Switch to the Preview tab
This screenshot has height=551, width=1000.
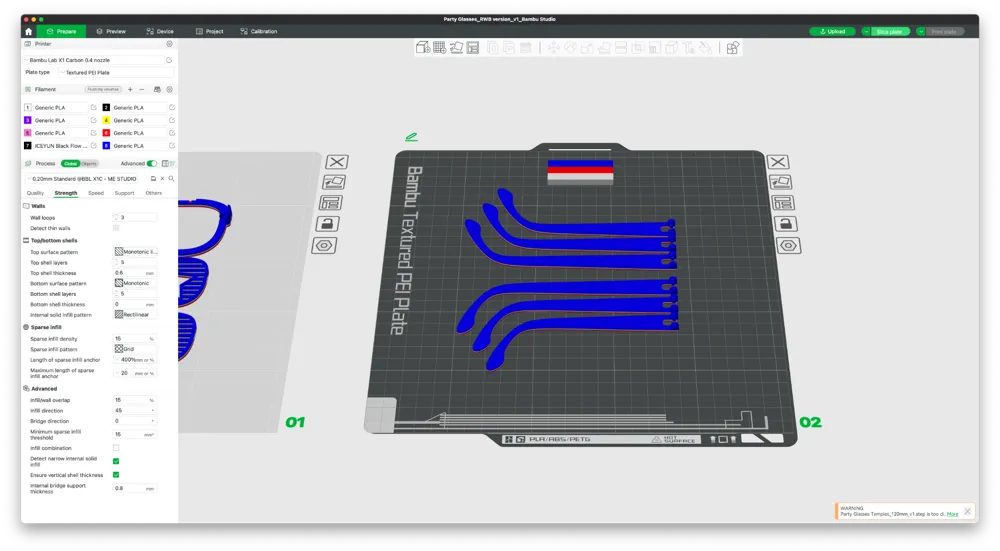coord(111,31)
